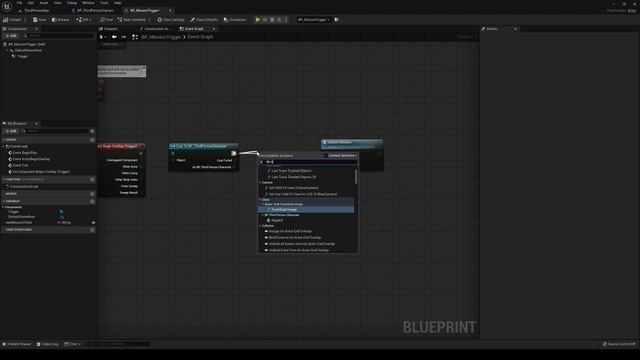Screen dimensions: 640x360
Task: Open play options three-dot menu
Action: pyautogui.click(x=286, y=20)
